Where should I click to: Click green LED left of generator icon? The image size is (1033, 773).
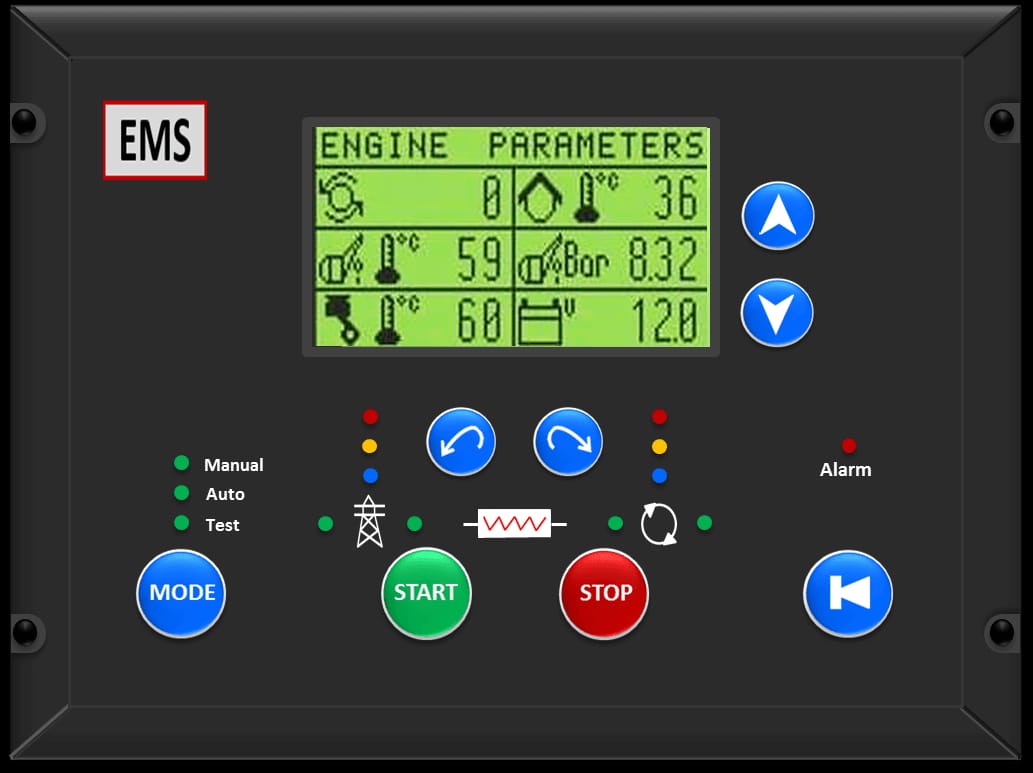(x=615, y=523)
